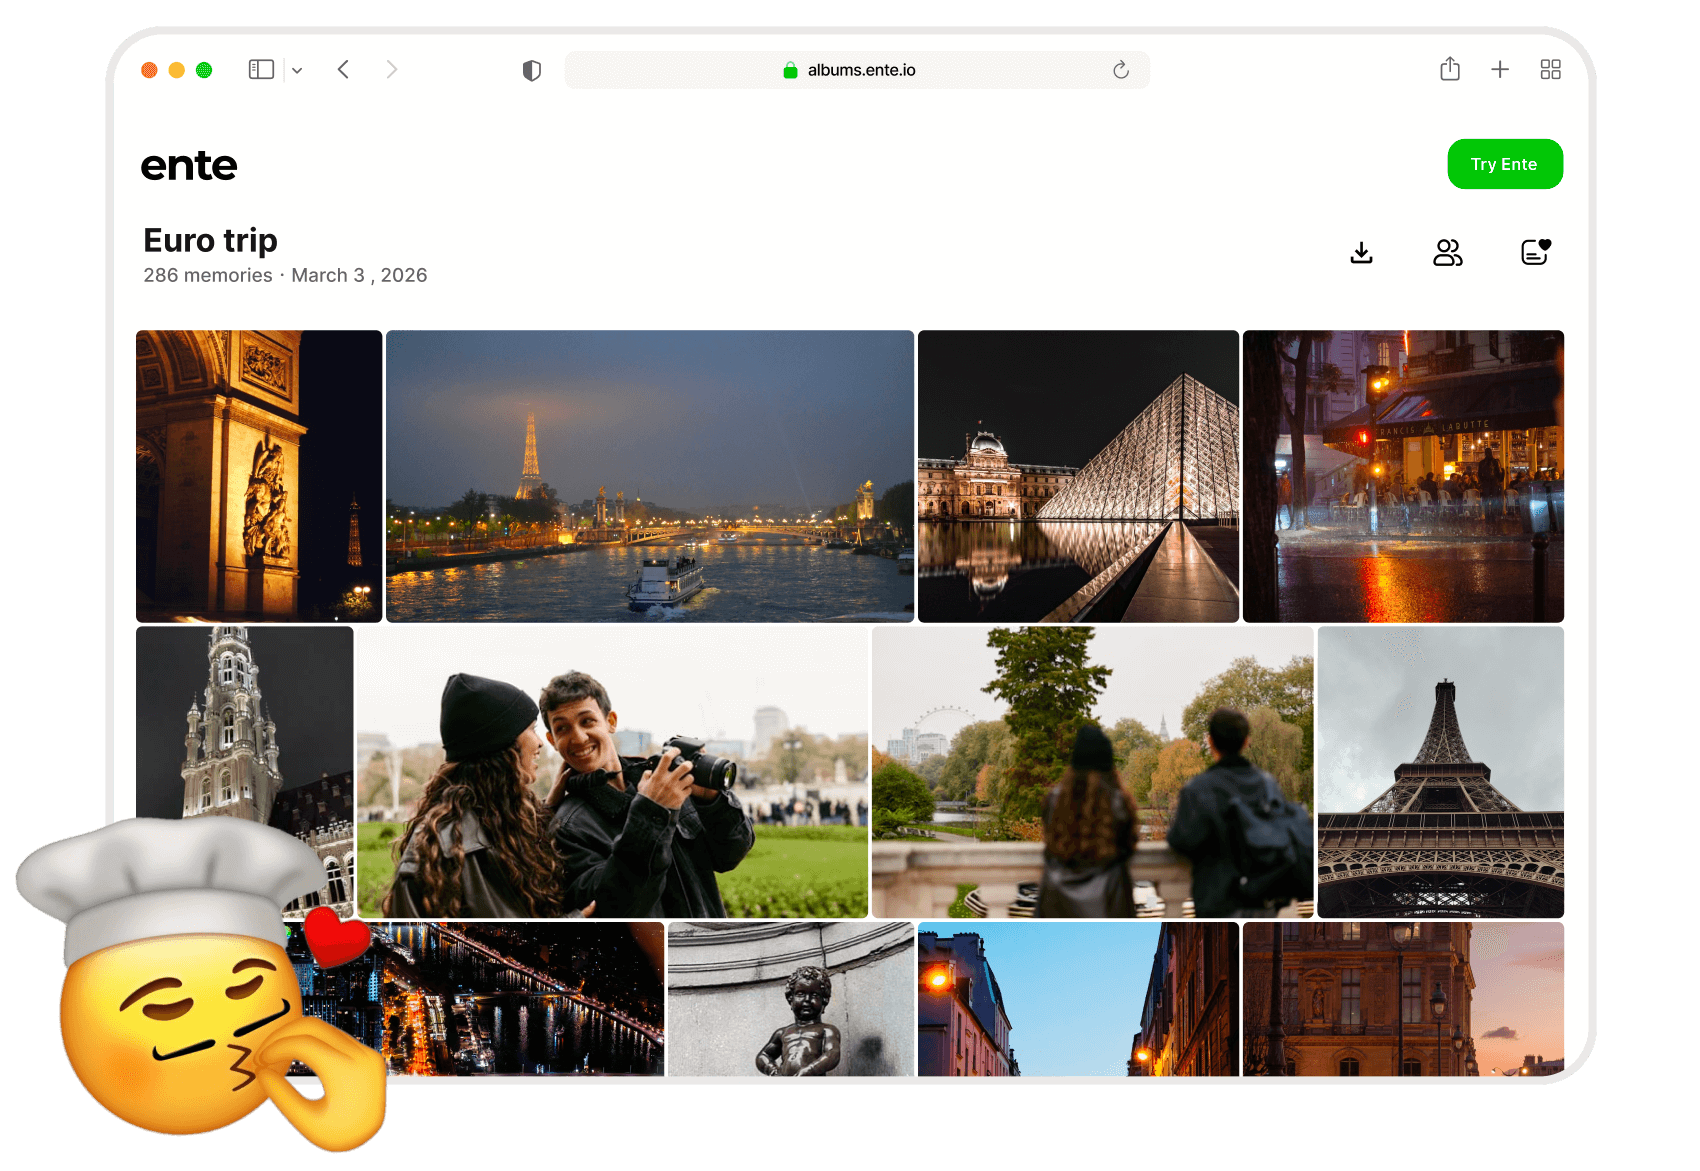Reload the page with the refresh icon
This screenshot has height=1171, width=1700.
tap(1121, 70)
